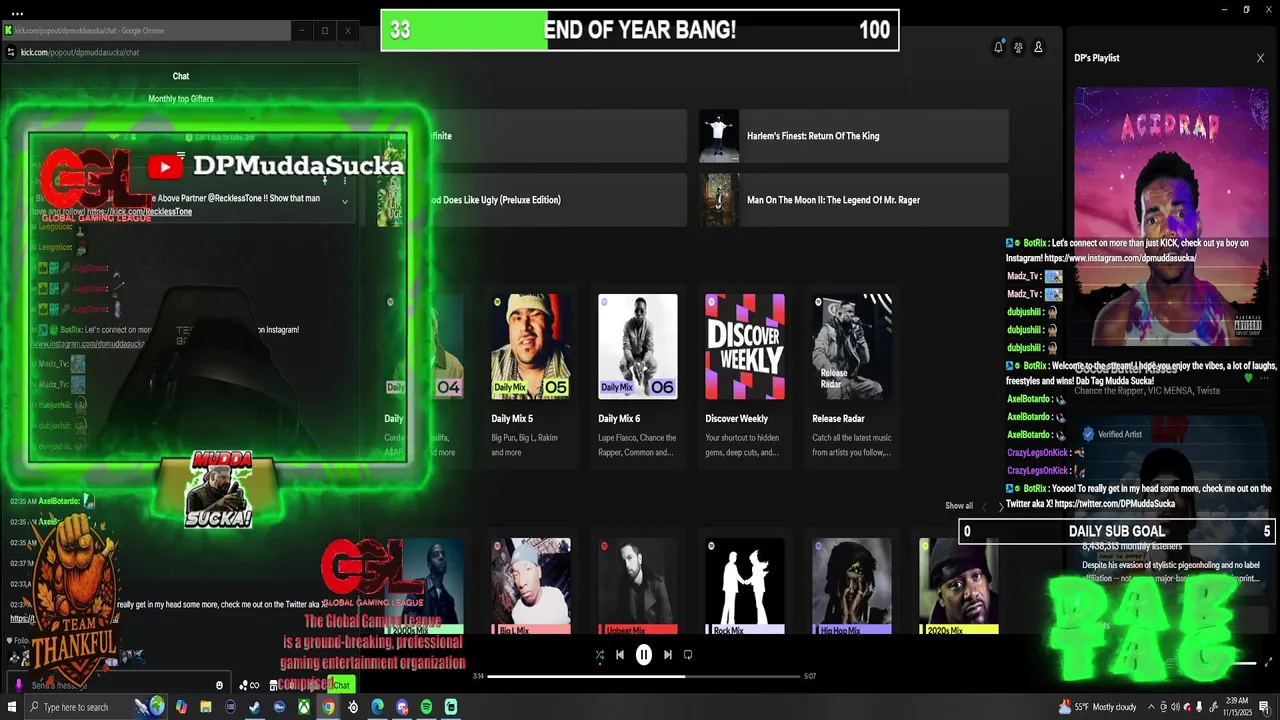The width and height of the screenshot is (1280, 720).
Task: Open God Does Like Ugly (Preluxe Edition)
Action: 532,200
